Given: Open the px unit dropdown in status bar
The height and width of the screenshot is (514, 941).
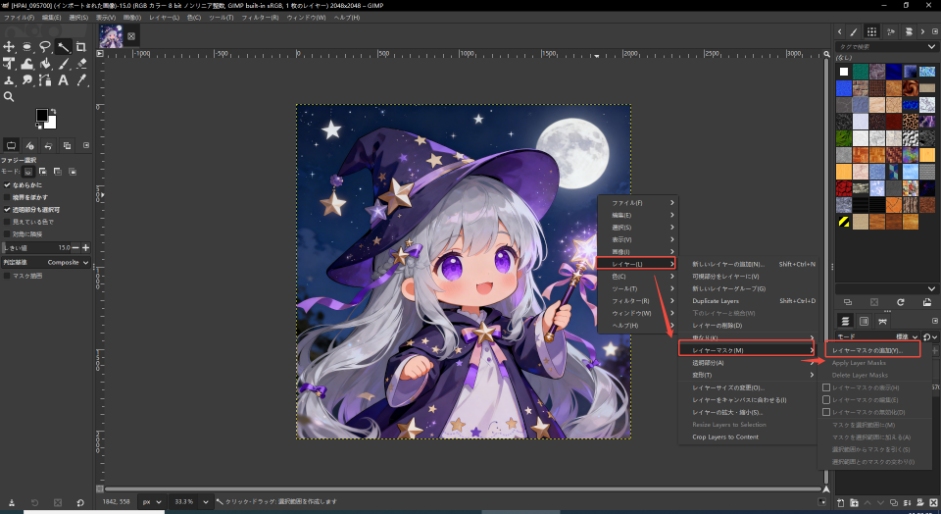Looking at the screenshot, I should 152,501.
